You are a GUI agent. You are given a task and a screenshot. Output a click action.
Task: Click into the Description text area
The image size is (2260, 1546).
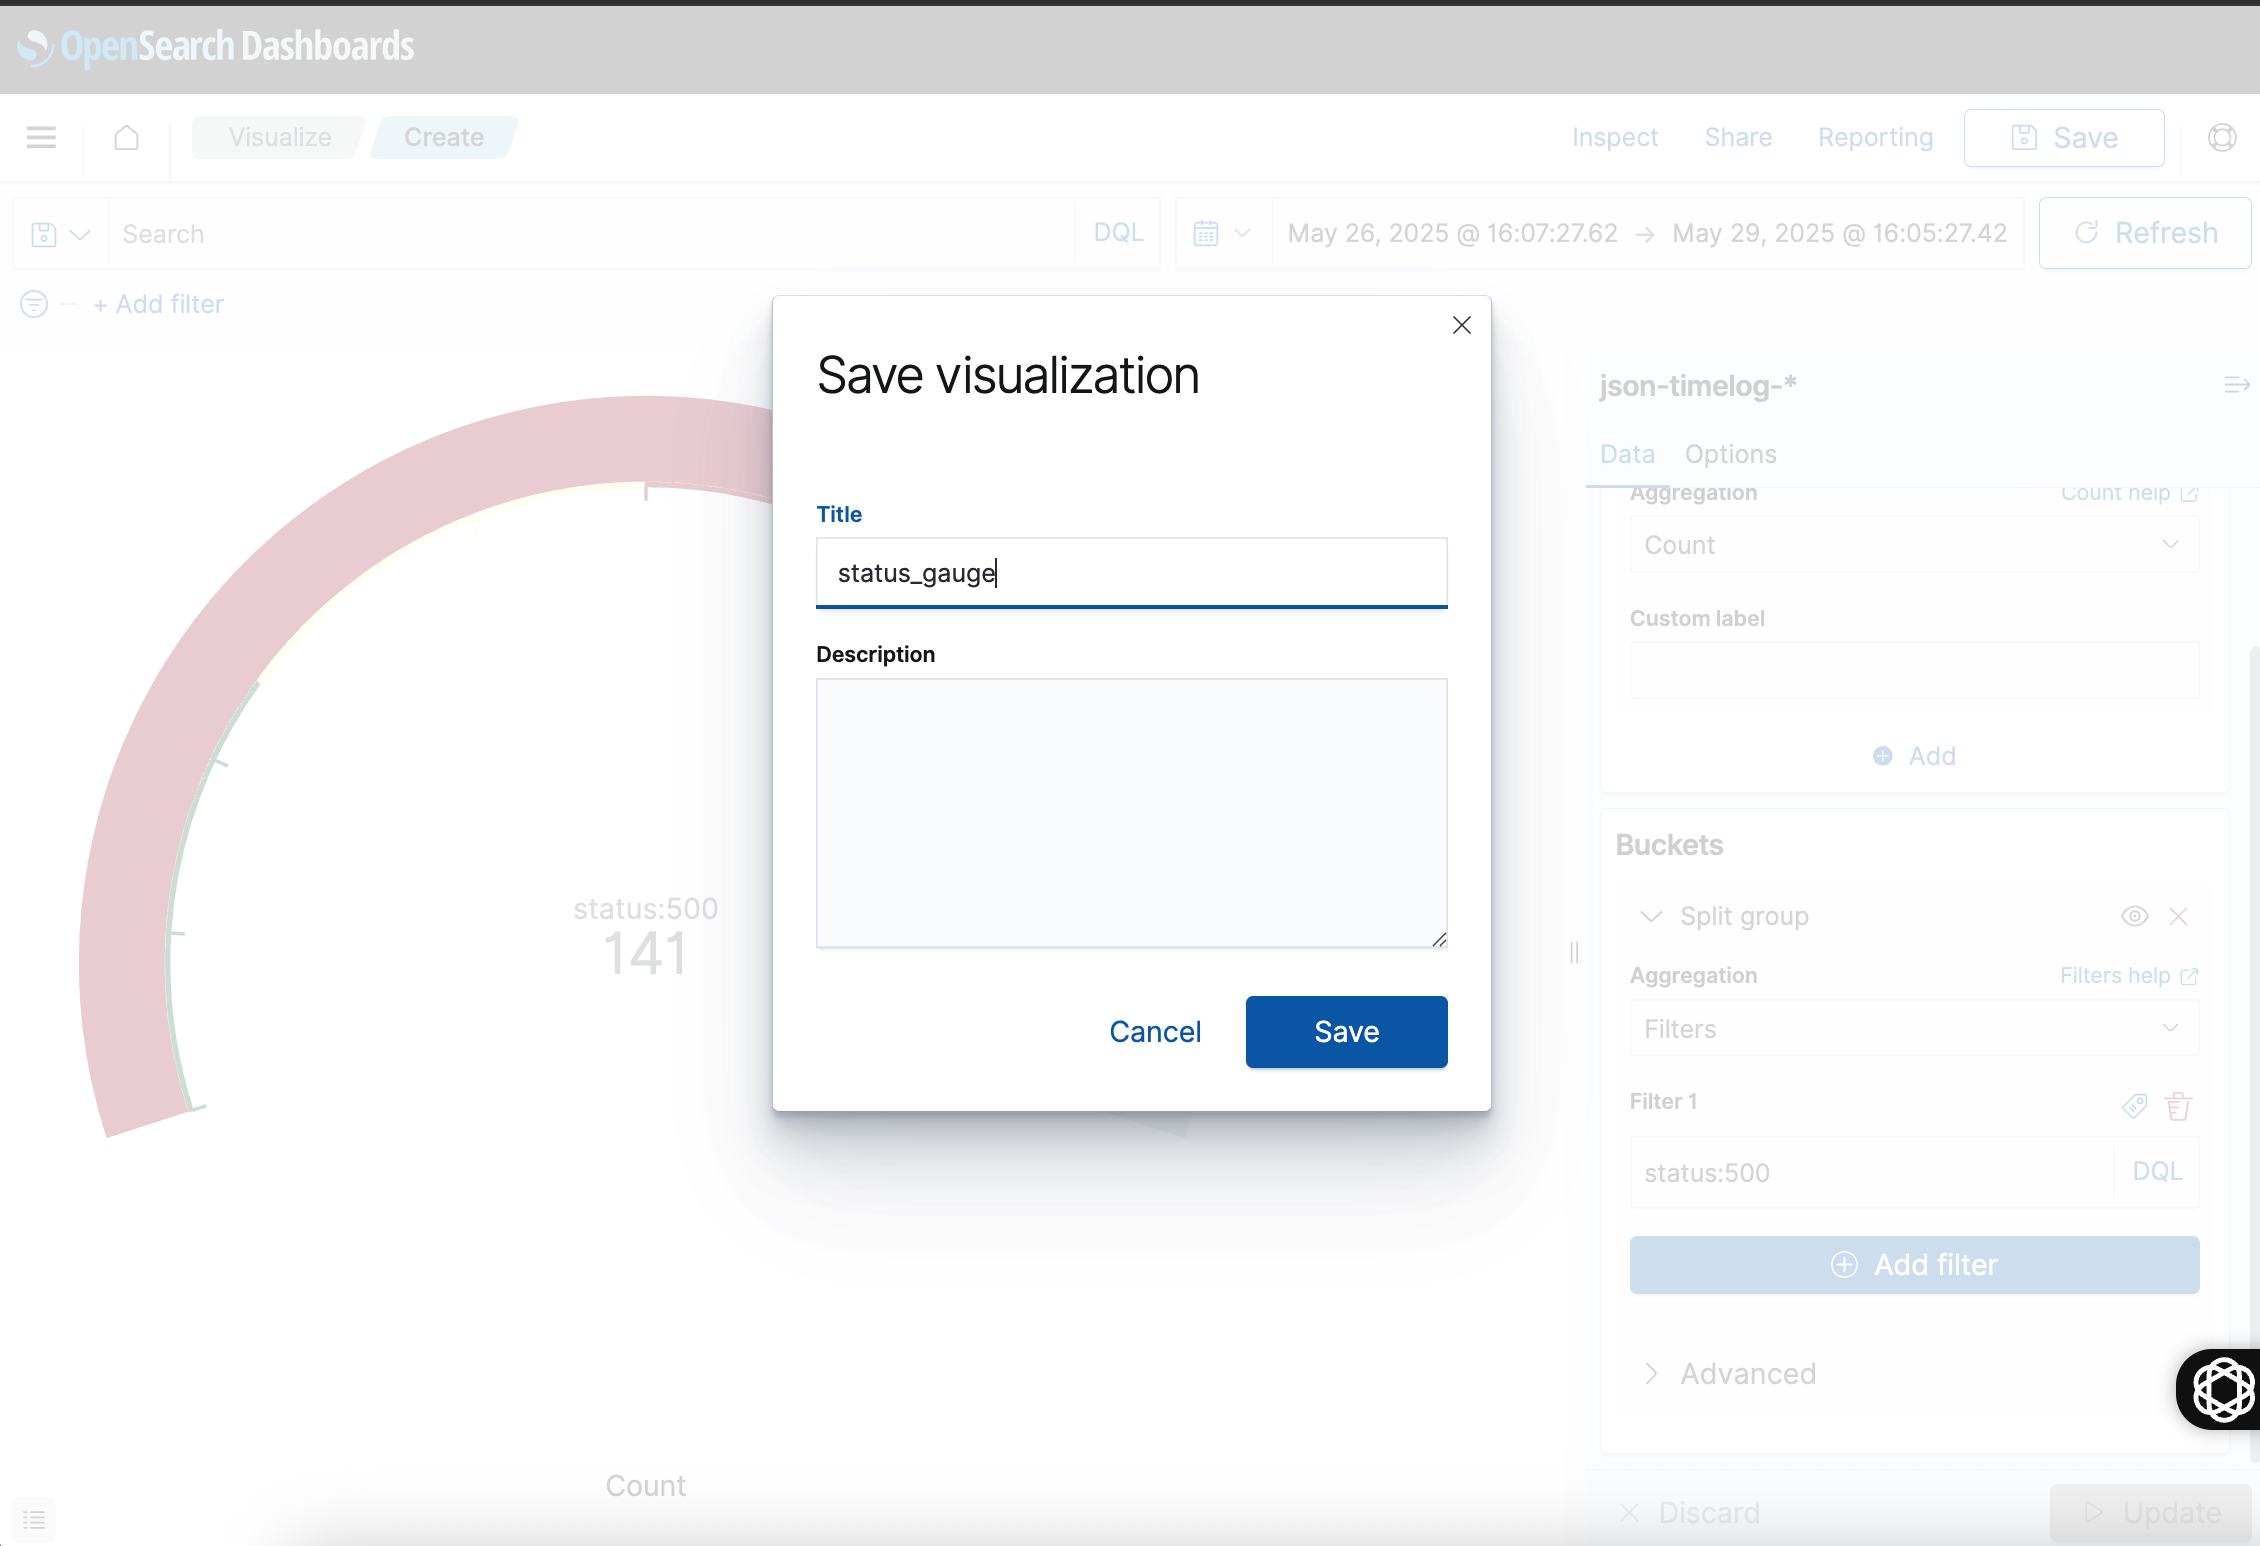1131,812
